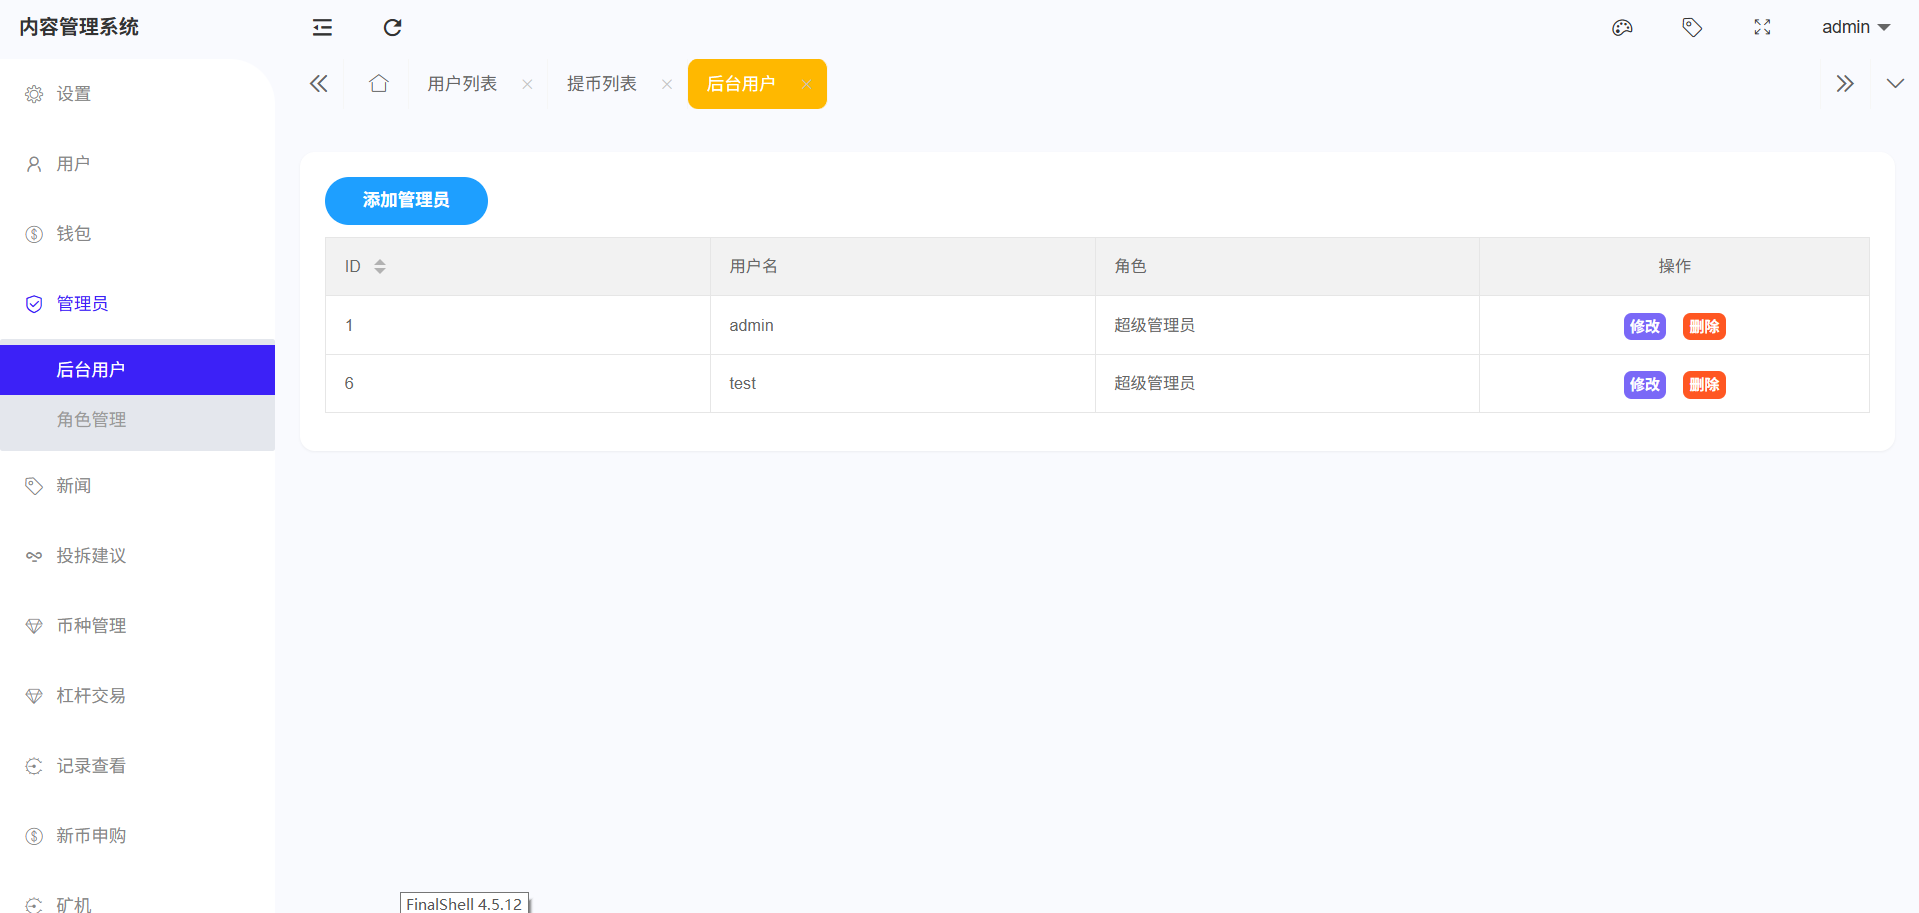
Task: Expand the 钱包 sidebar menu
Action: click(73, 234)
